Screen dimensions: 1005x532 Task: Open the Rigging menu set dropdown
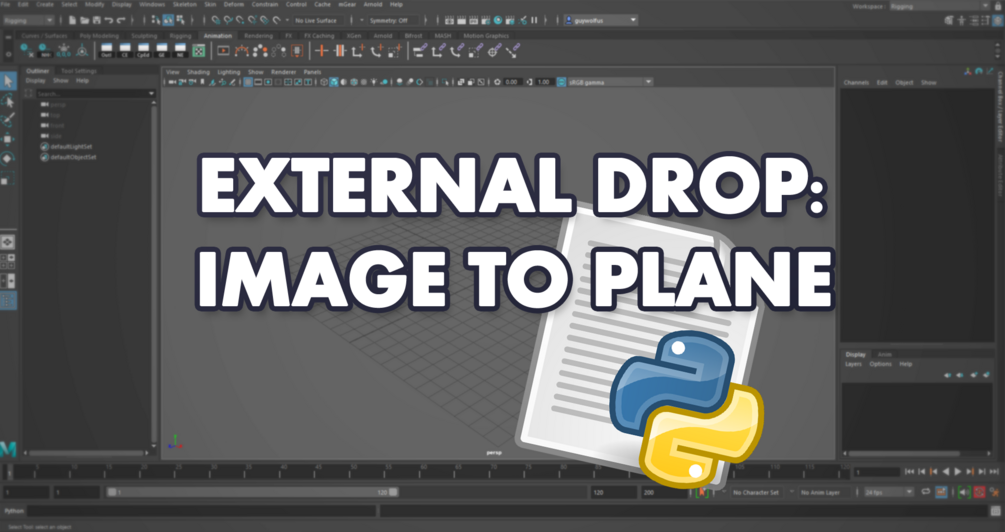[28, 21]
